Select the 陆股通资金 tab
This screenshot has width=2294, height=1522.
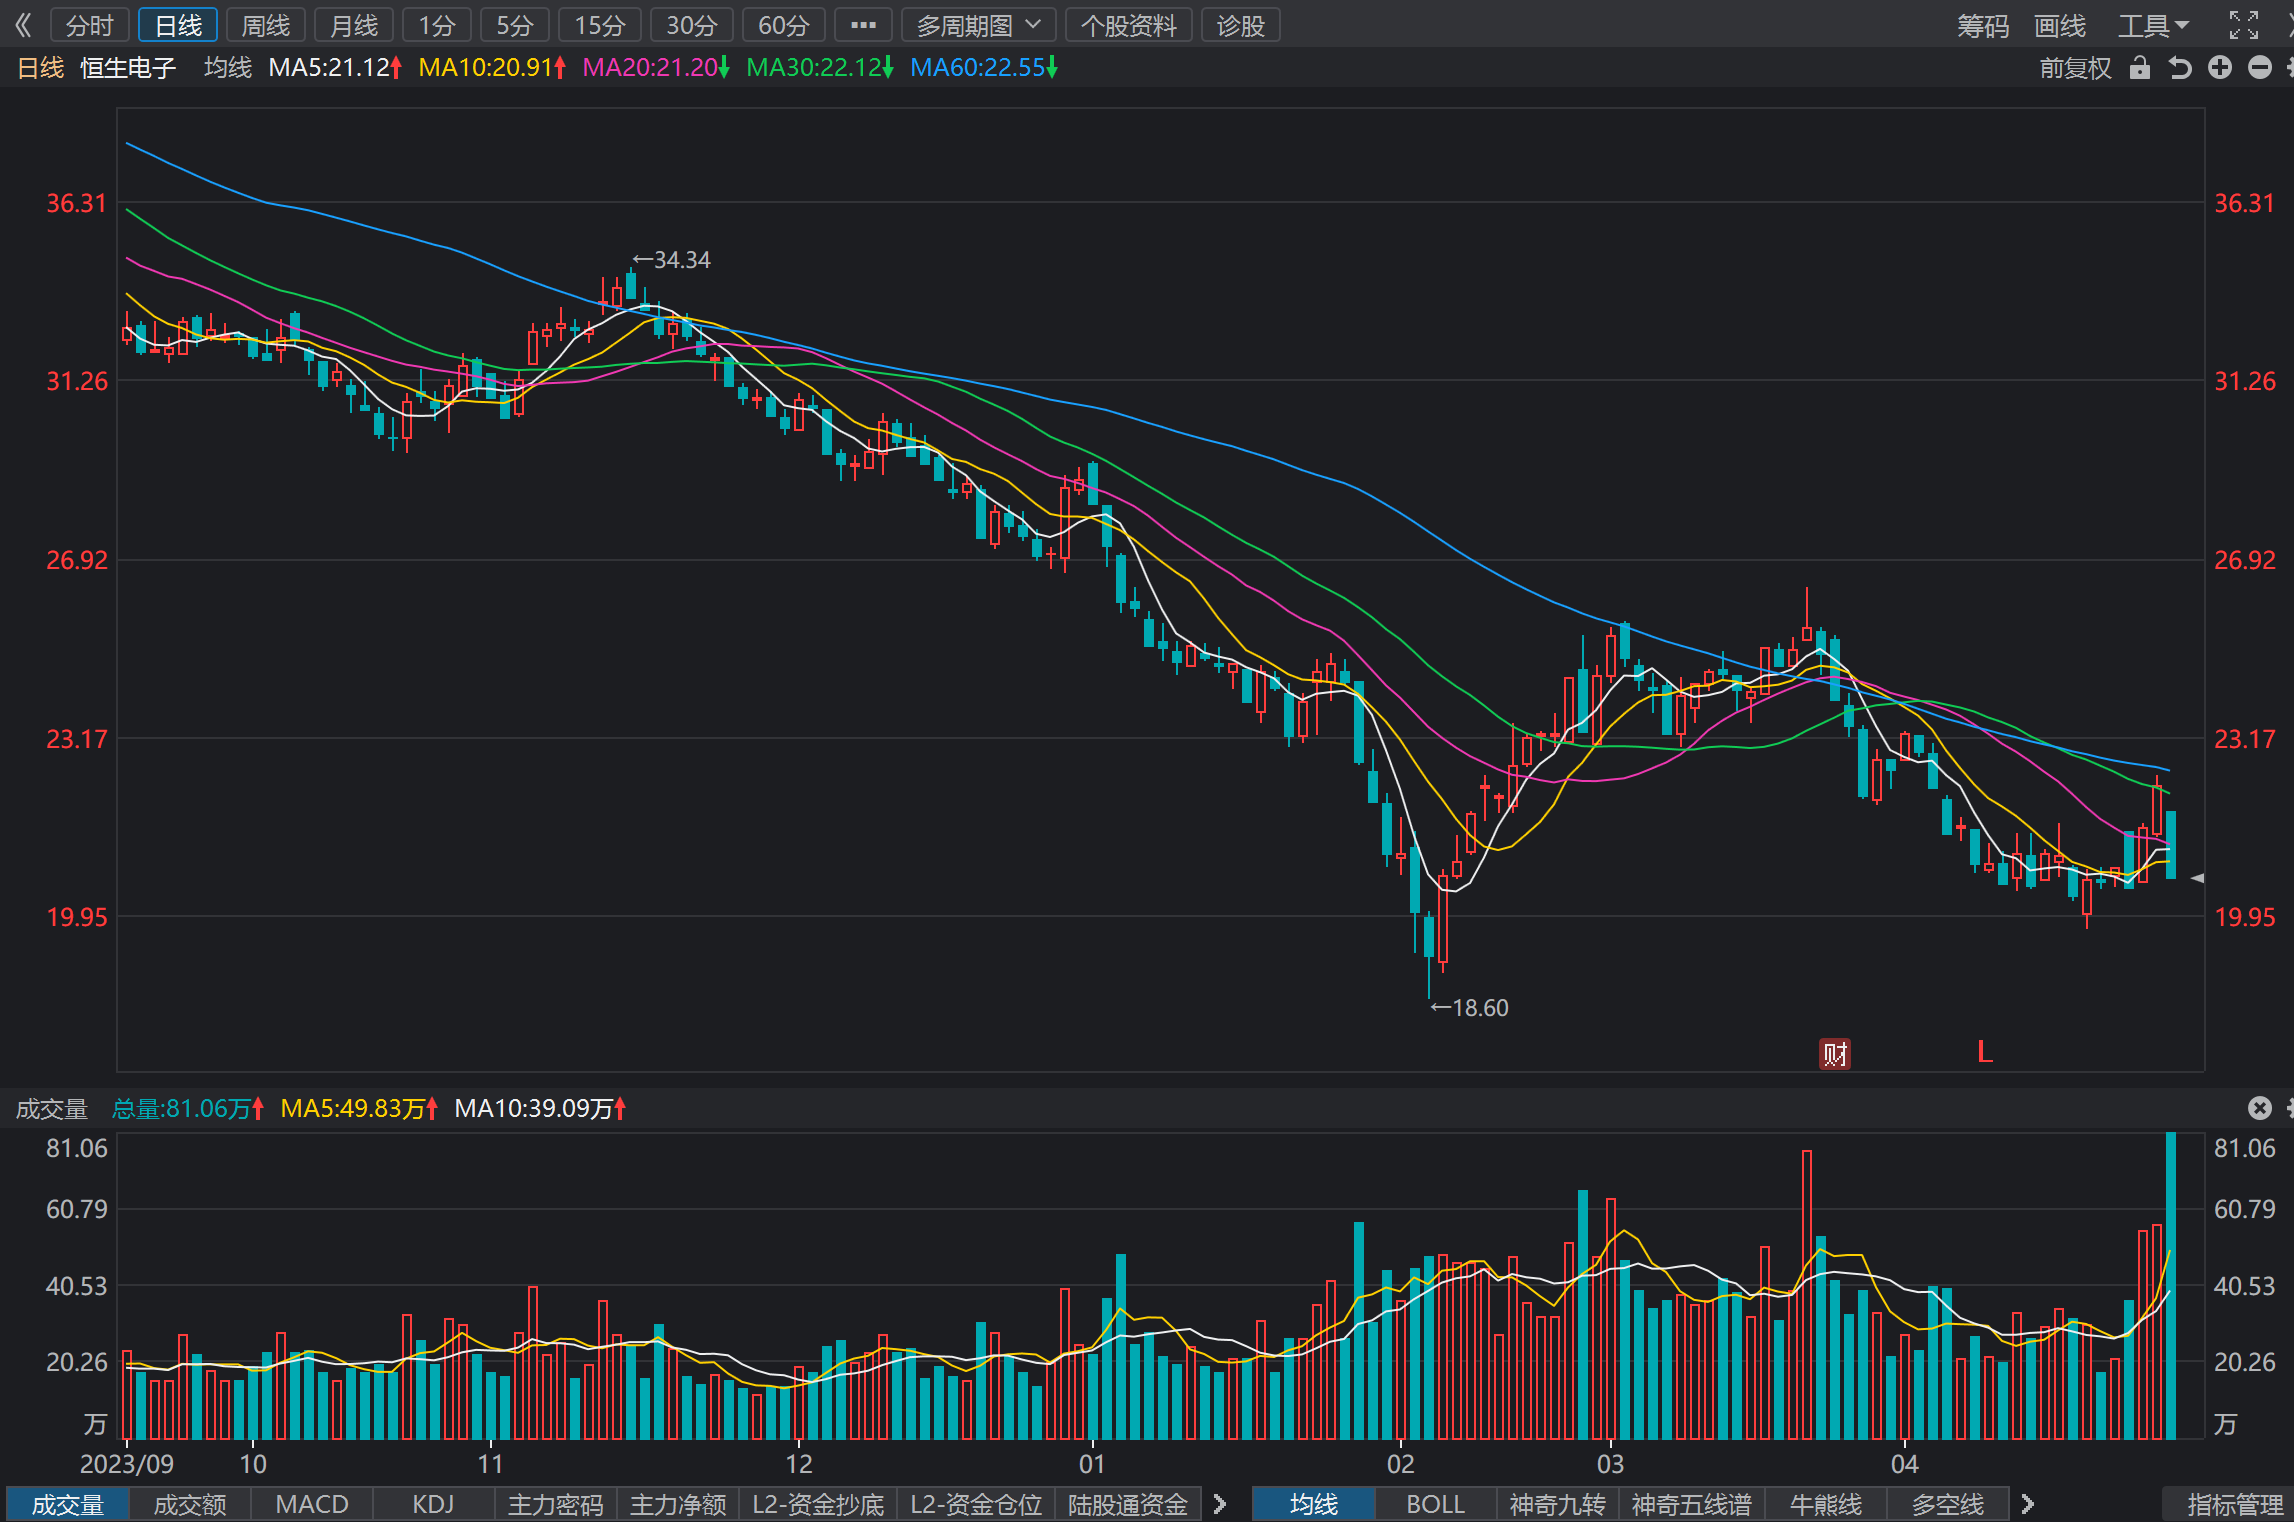pyautogui.click(x=1128, y=1504)
